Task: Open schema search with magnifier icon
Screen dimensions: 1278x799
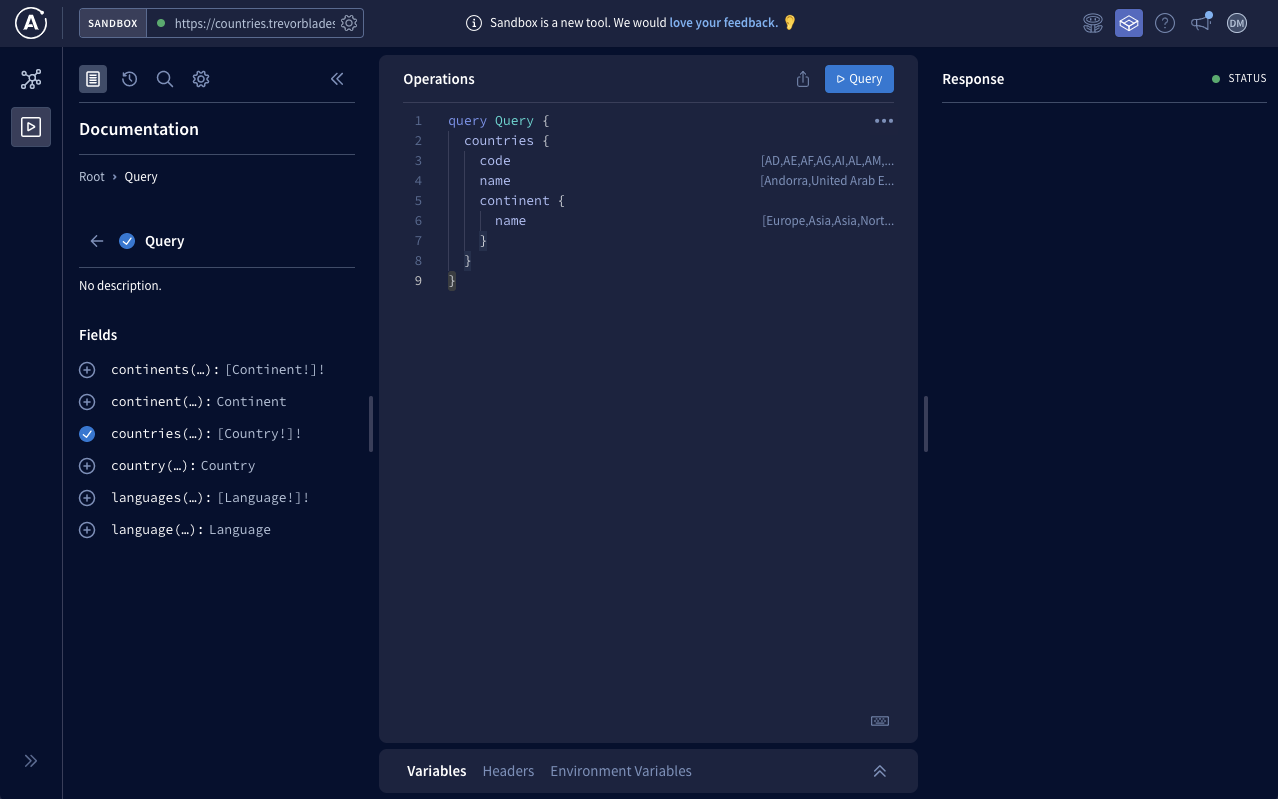Action: (165, 78)
